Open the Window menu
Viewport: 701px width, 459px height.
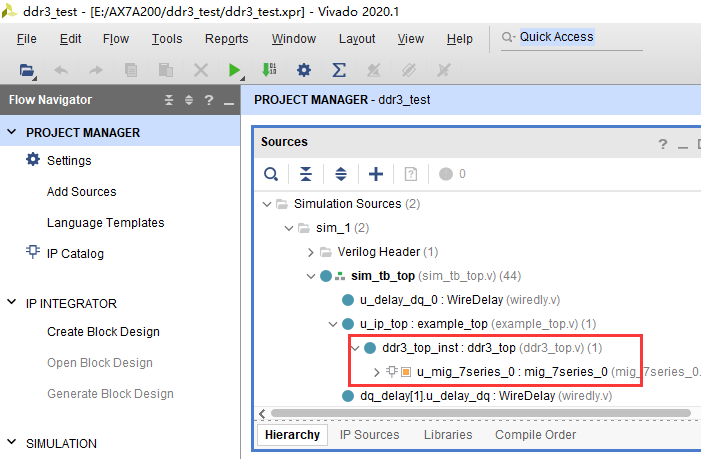pos(294,39)
